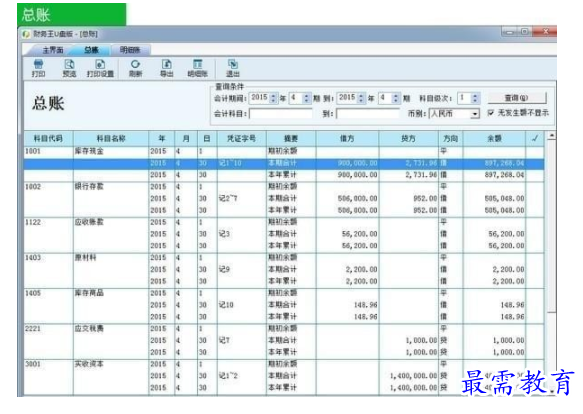
Task: Click the 查询(Q) button
Action: [516, 98]
